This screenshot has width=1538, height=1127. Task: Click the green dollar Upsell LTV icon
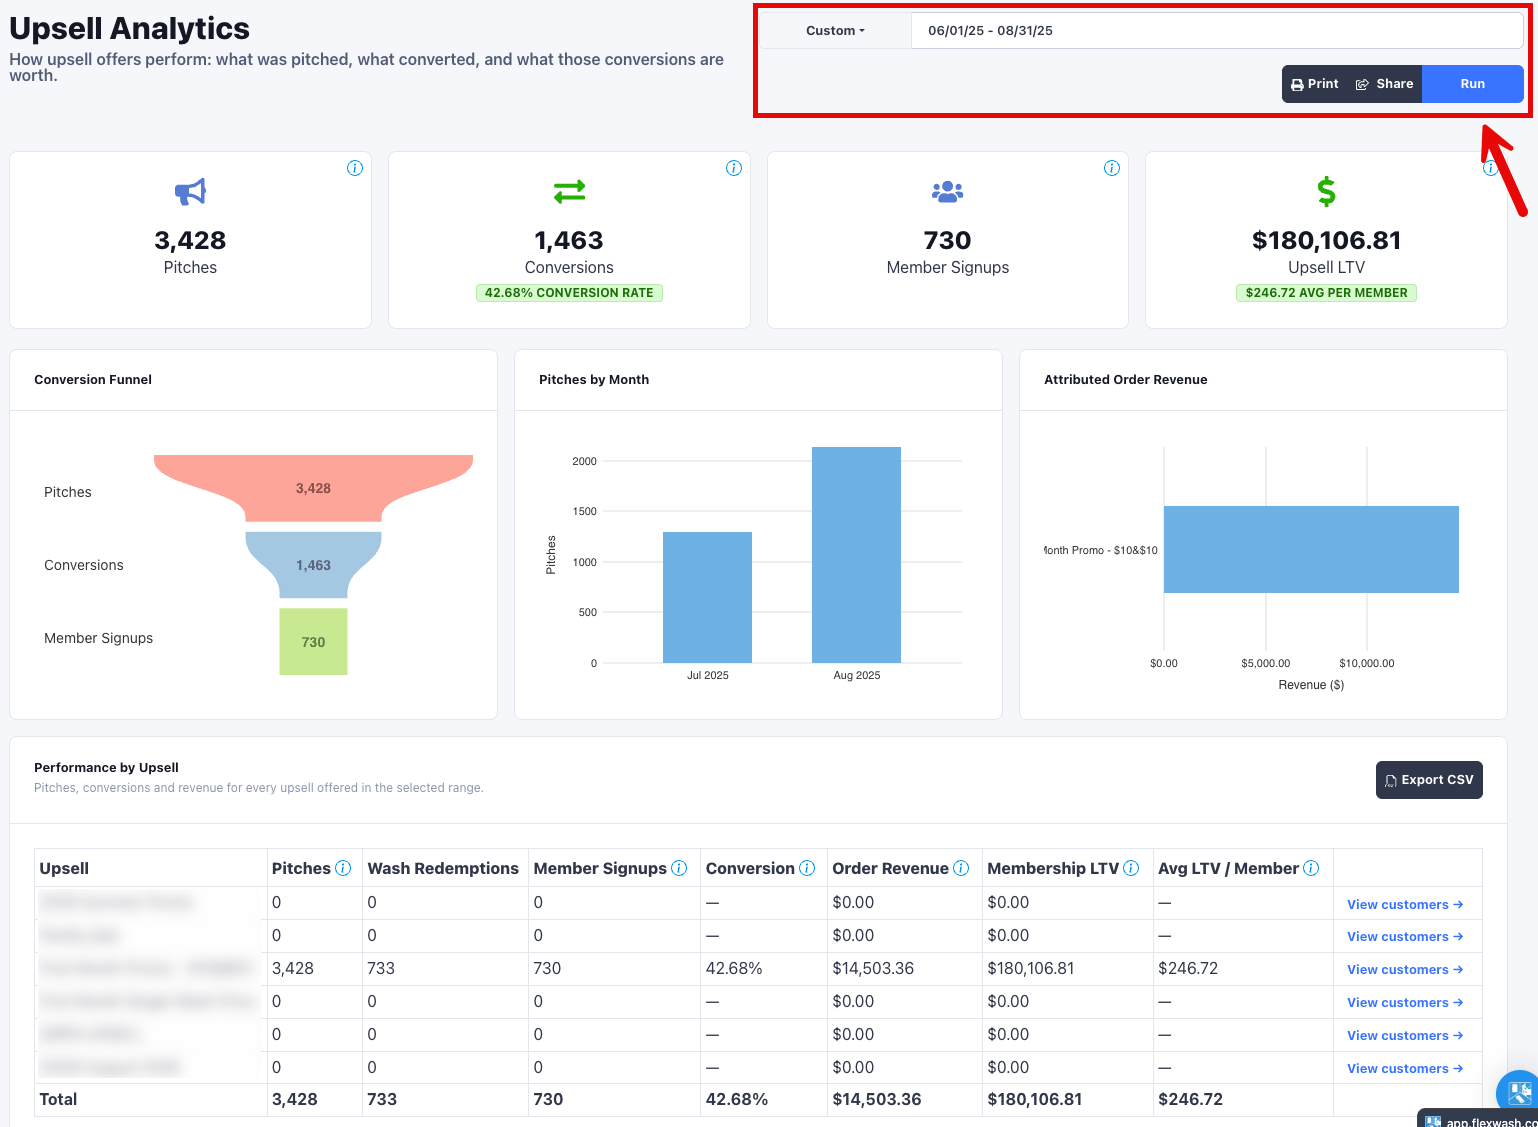pyautogui.click(x=1326, y=191)
